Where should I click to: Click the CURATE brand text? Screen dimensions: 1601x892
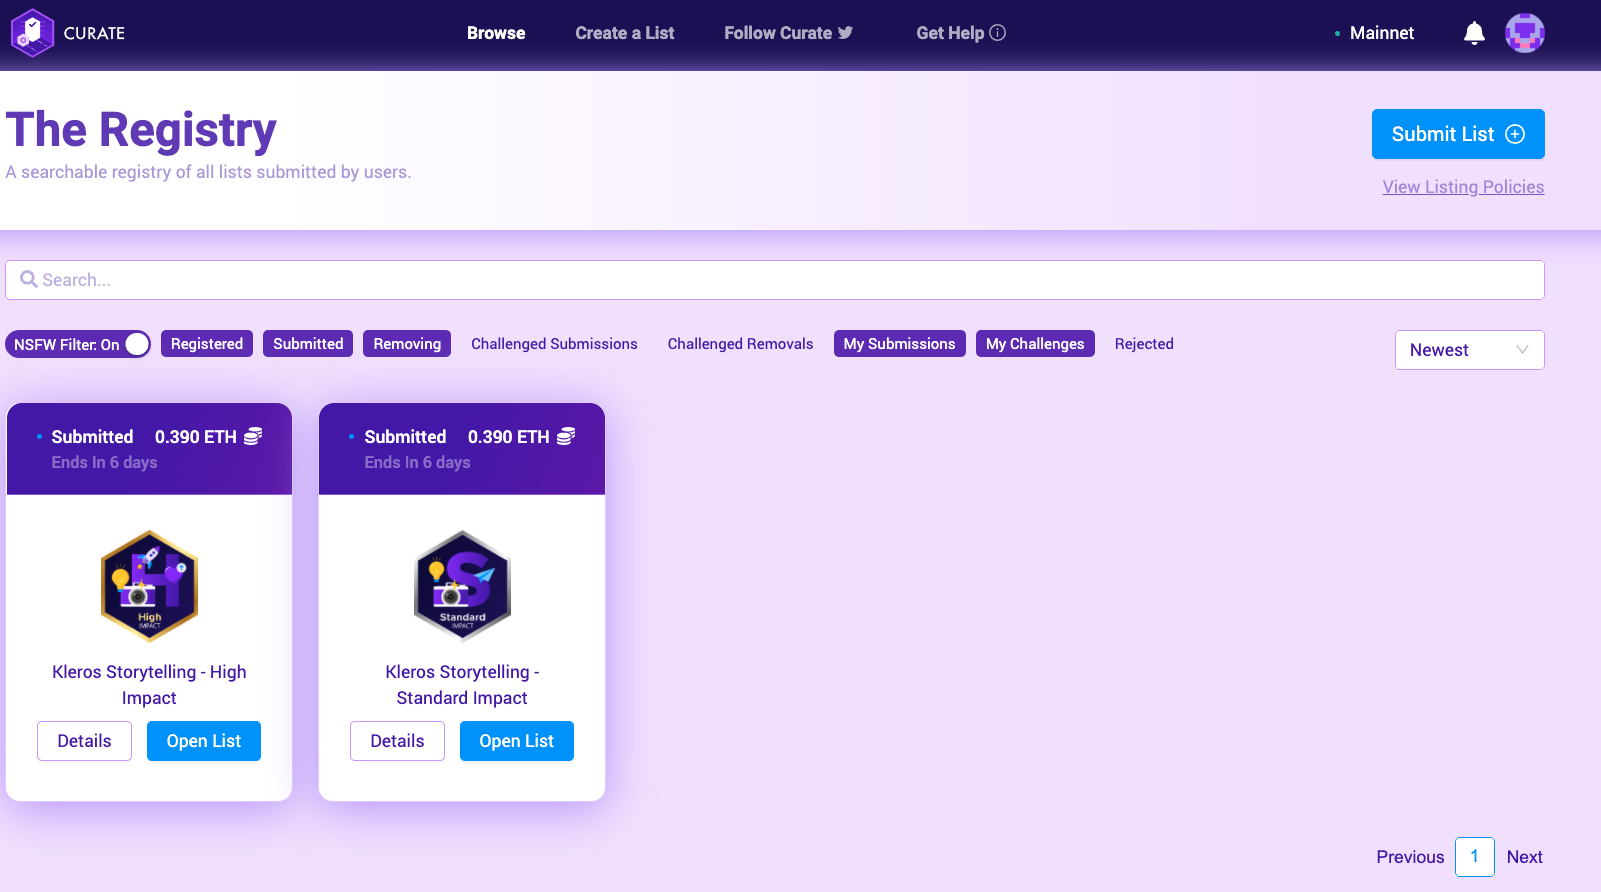point(94,33)
